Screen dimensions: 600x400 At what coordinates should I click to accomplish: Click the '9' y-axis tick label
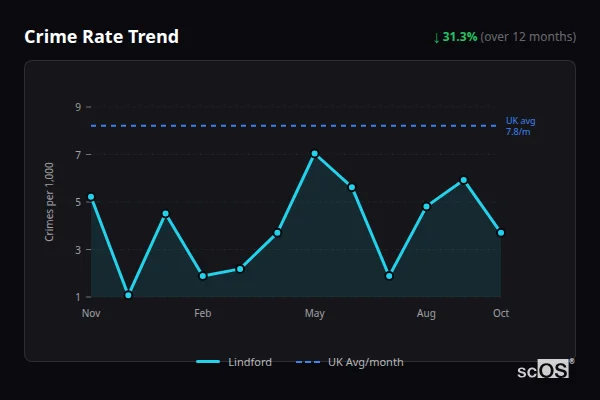pyautogui.click(x=78, y=107)
